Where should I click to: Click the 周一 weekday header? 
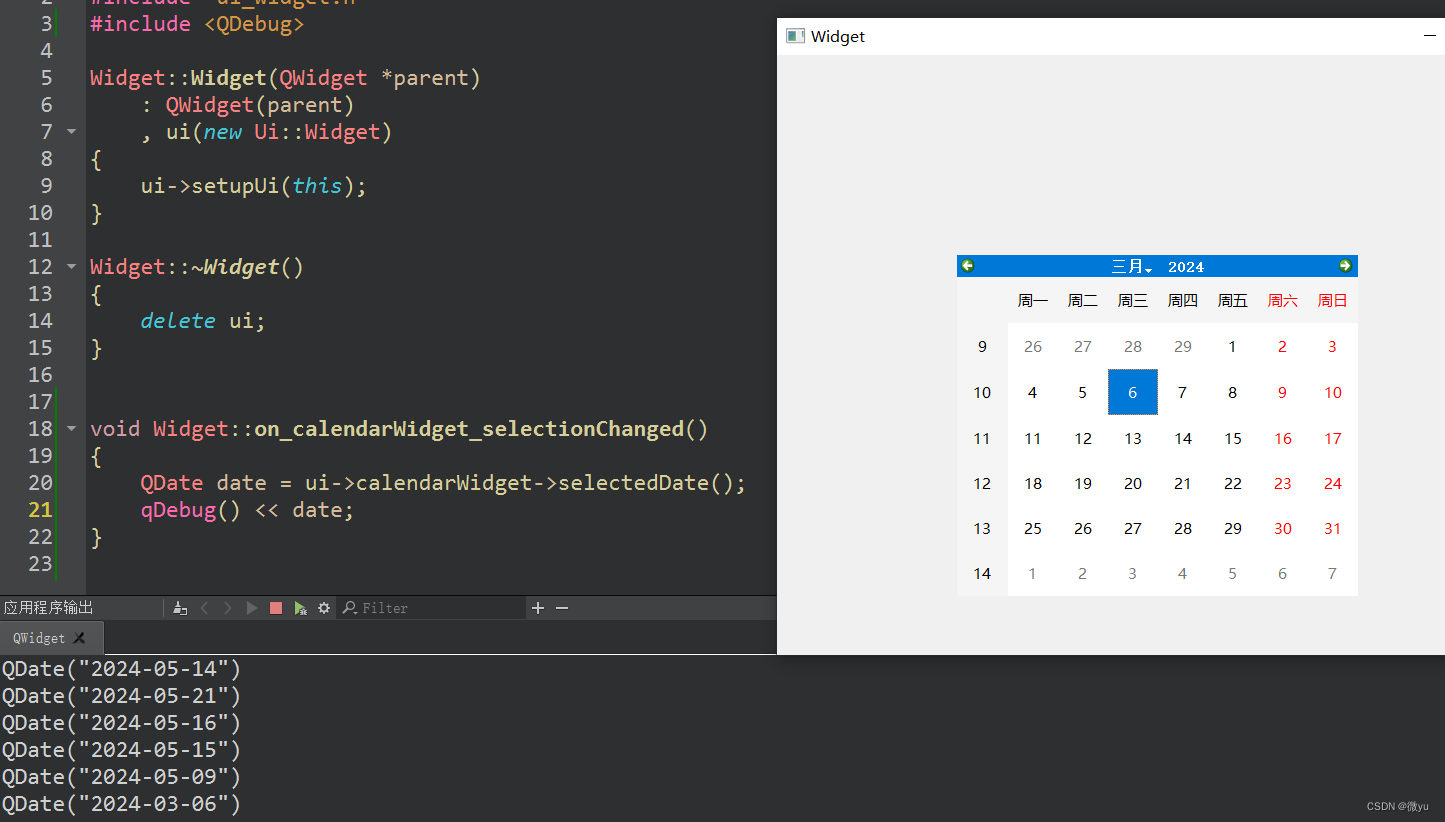coord(1033,300)
